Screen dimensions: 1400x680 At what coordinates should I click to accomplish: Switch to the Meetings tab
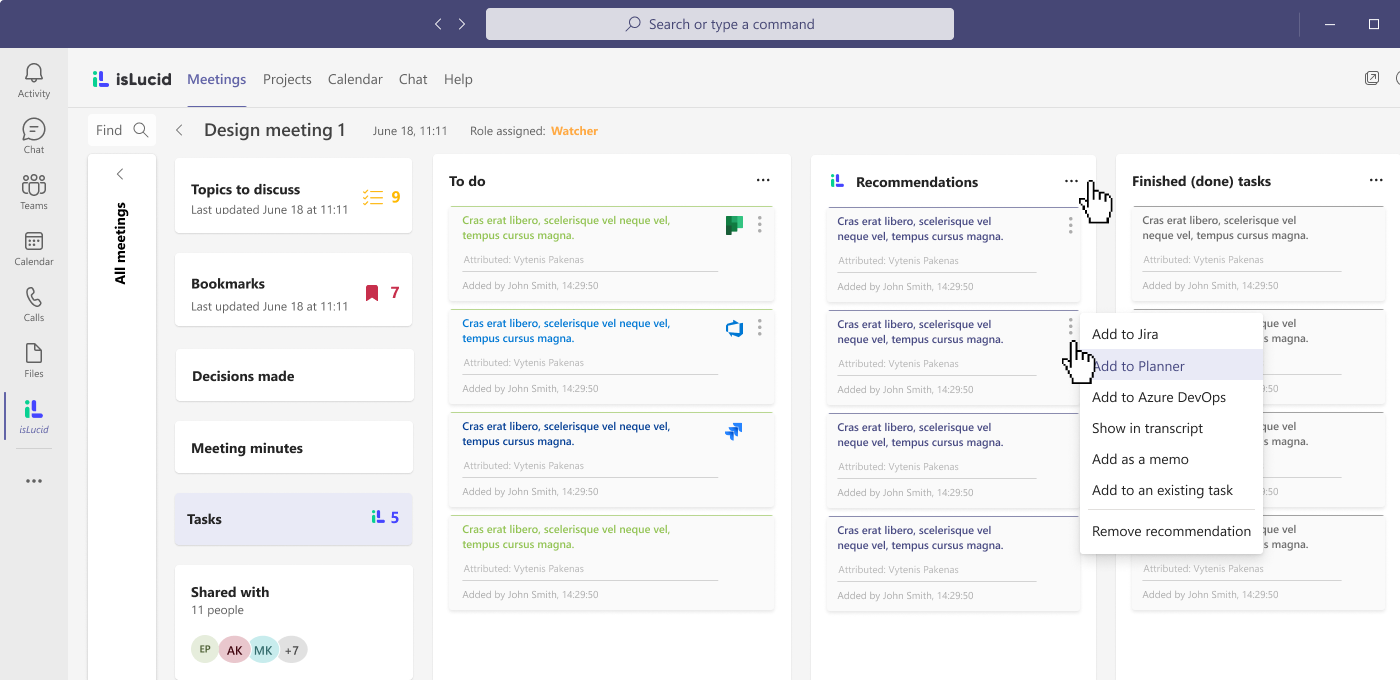[217, 79]
